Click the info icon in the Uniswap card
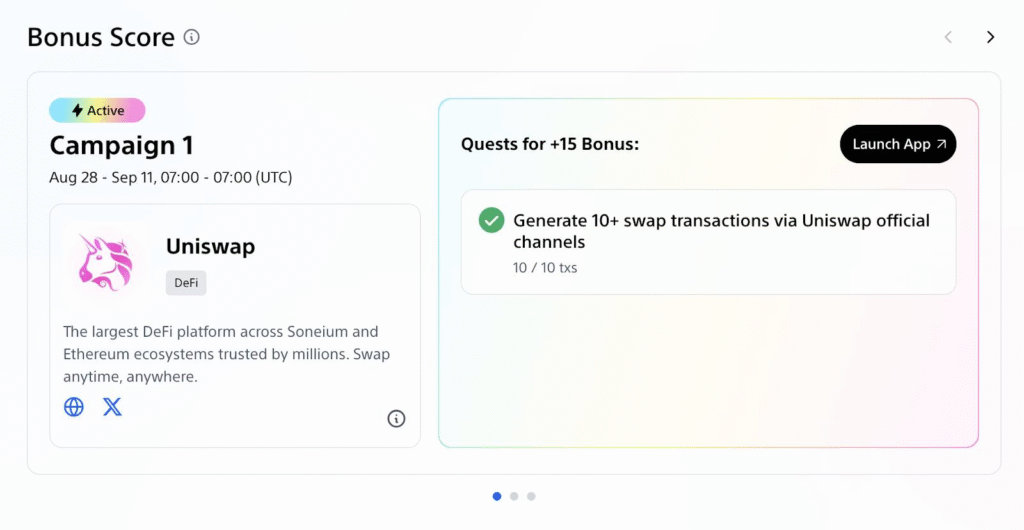 click(x=396, y=418)
